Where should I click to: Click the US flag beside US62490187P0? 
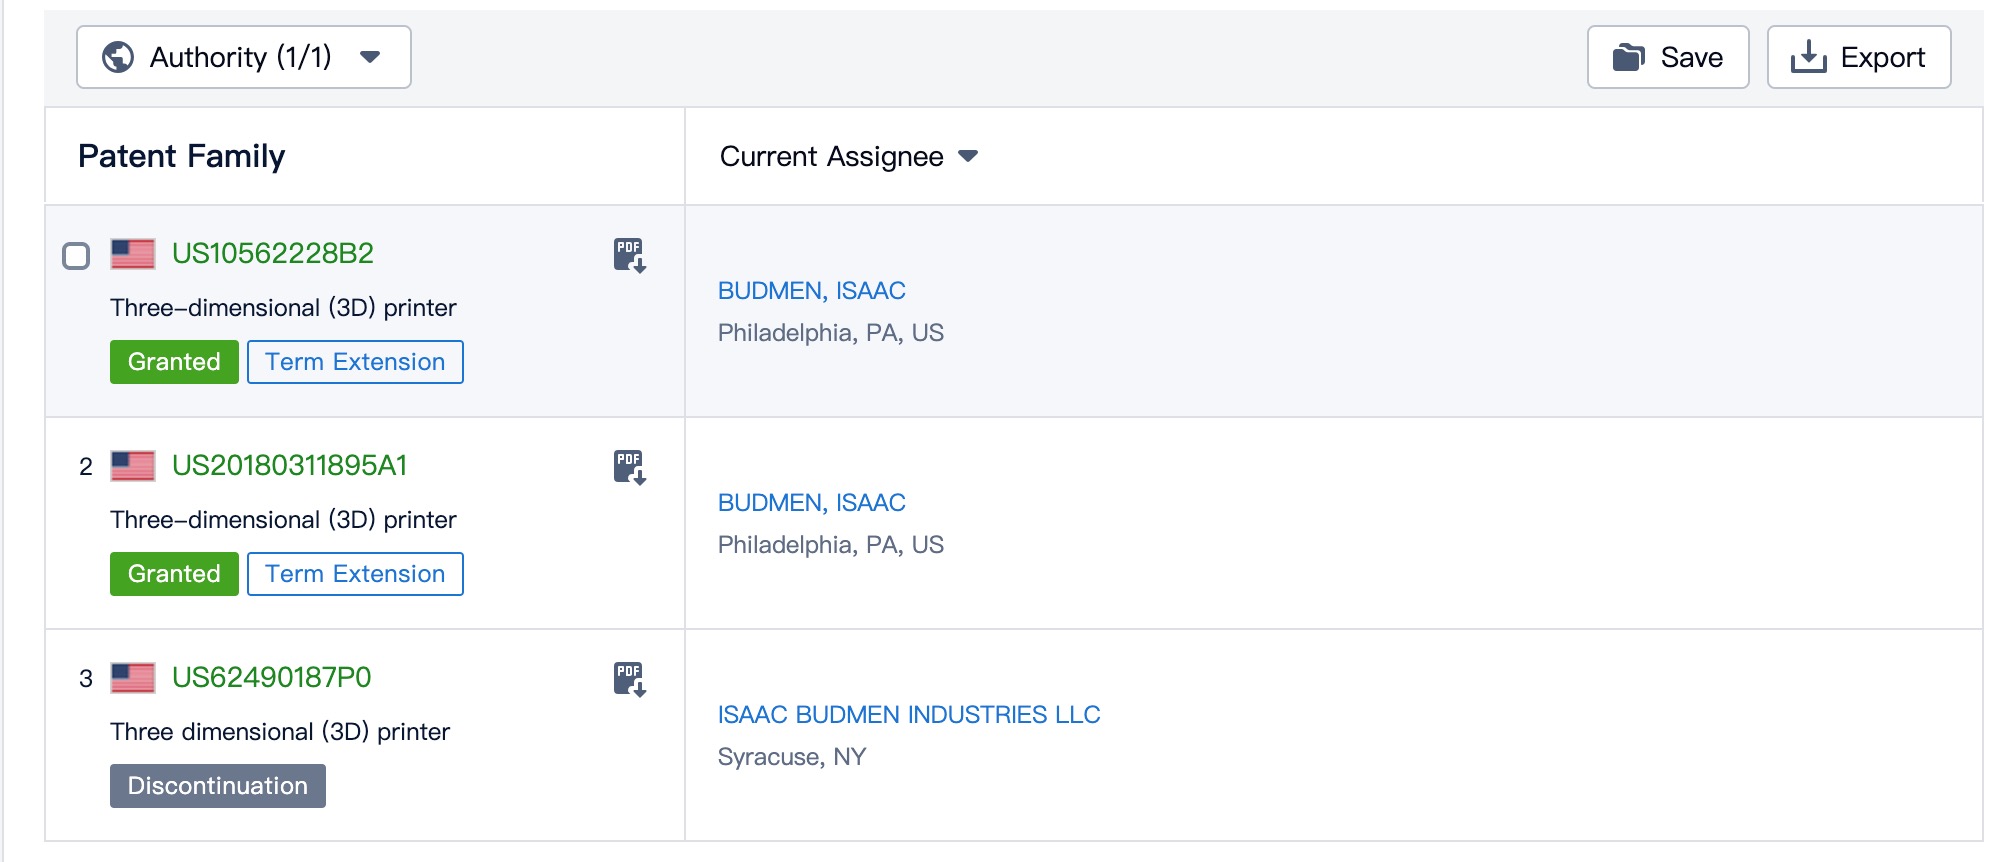133,678
